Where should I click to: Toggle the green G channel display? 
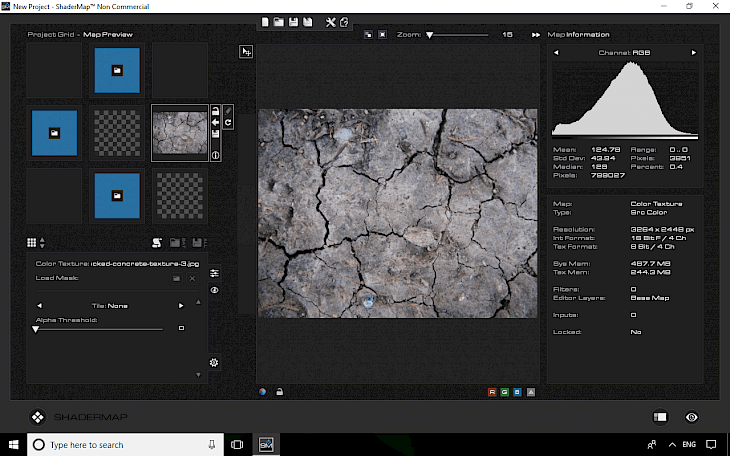pos(505,392)
